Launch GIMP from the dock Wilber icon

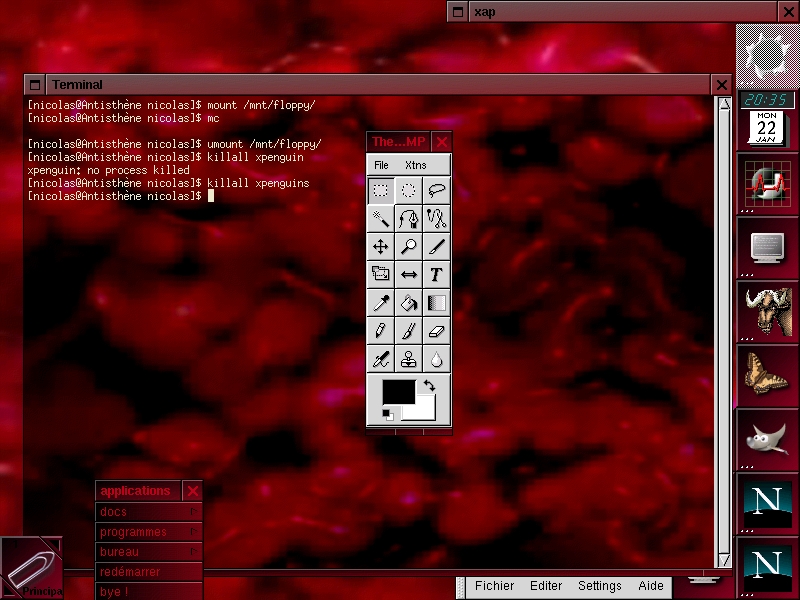[x=766, y=438]
